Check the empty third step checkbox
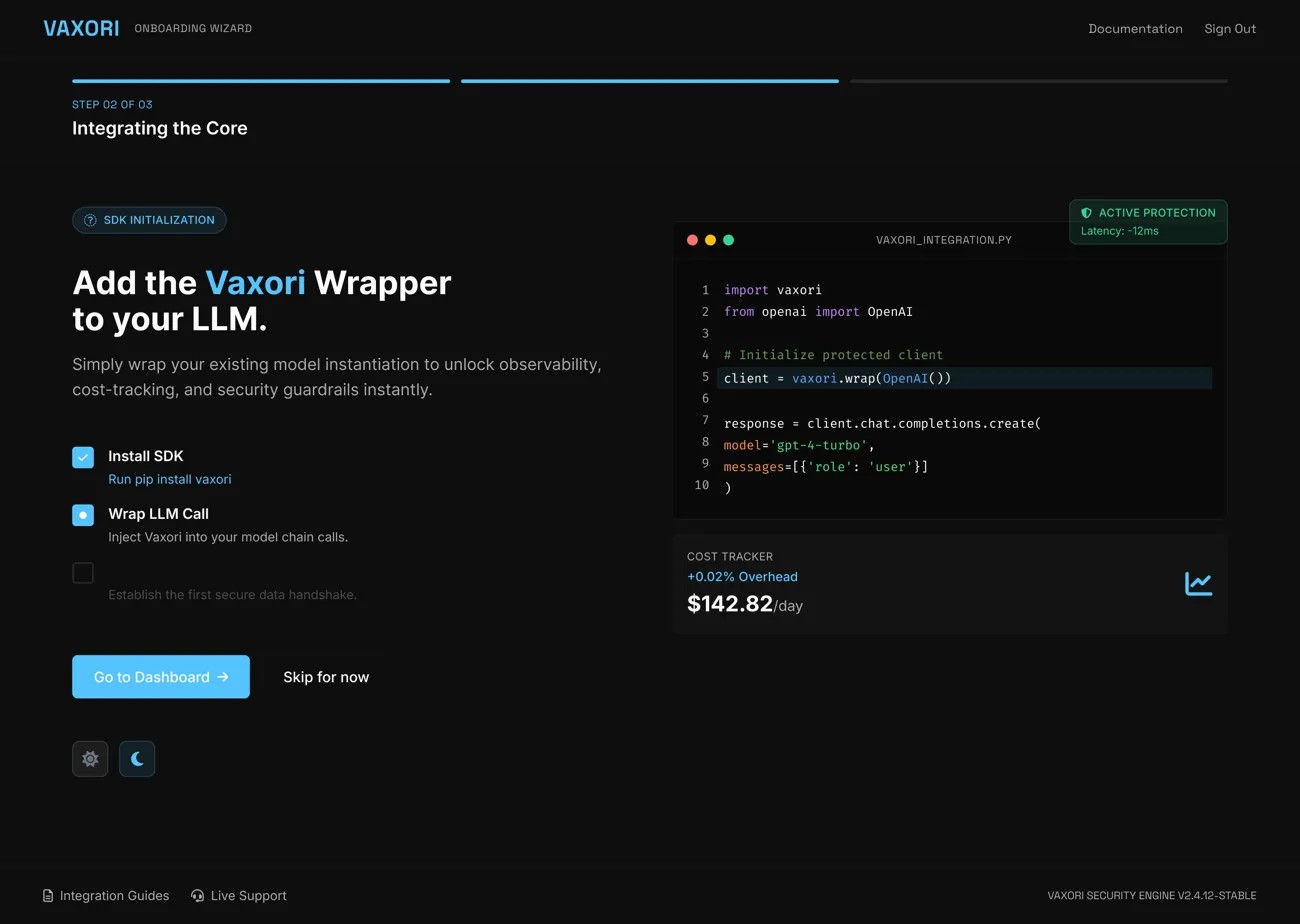 (83, 573)
